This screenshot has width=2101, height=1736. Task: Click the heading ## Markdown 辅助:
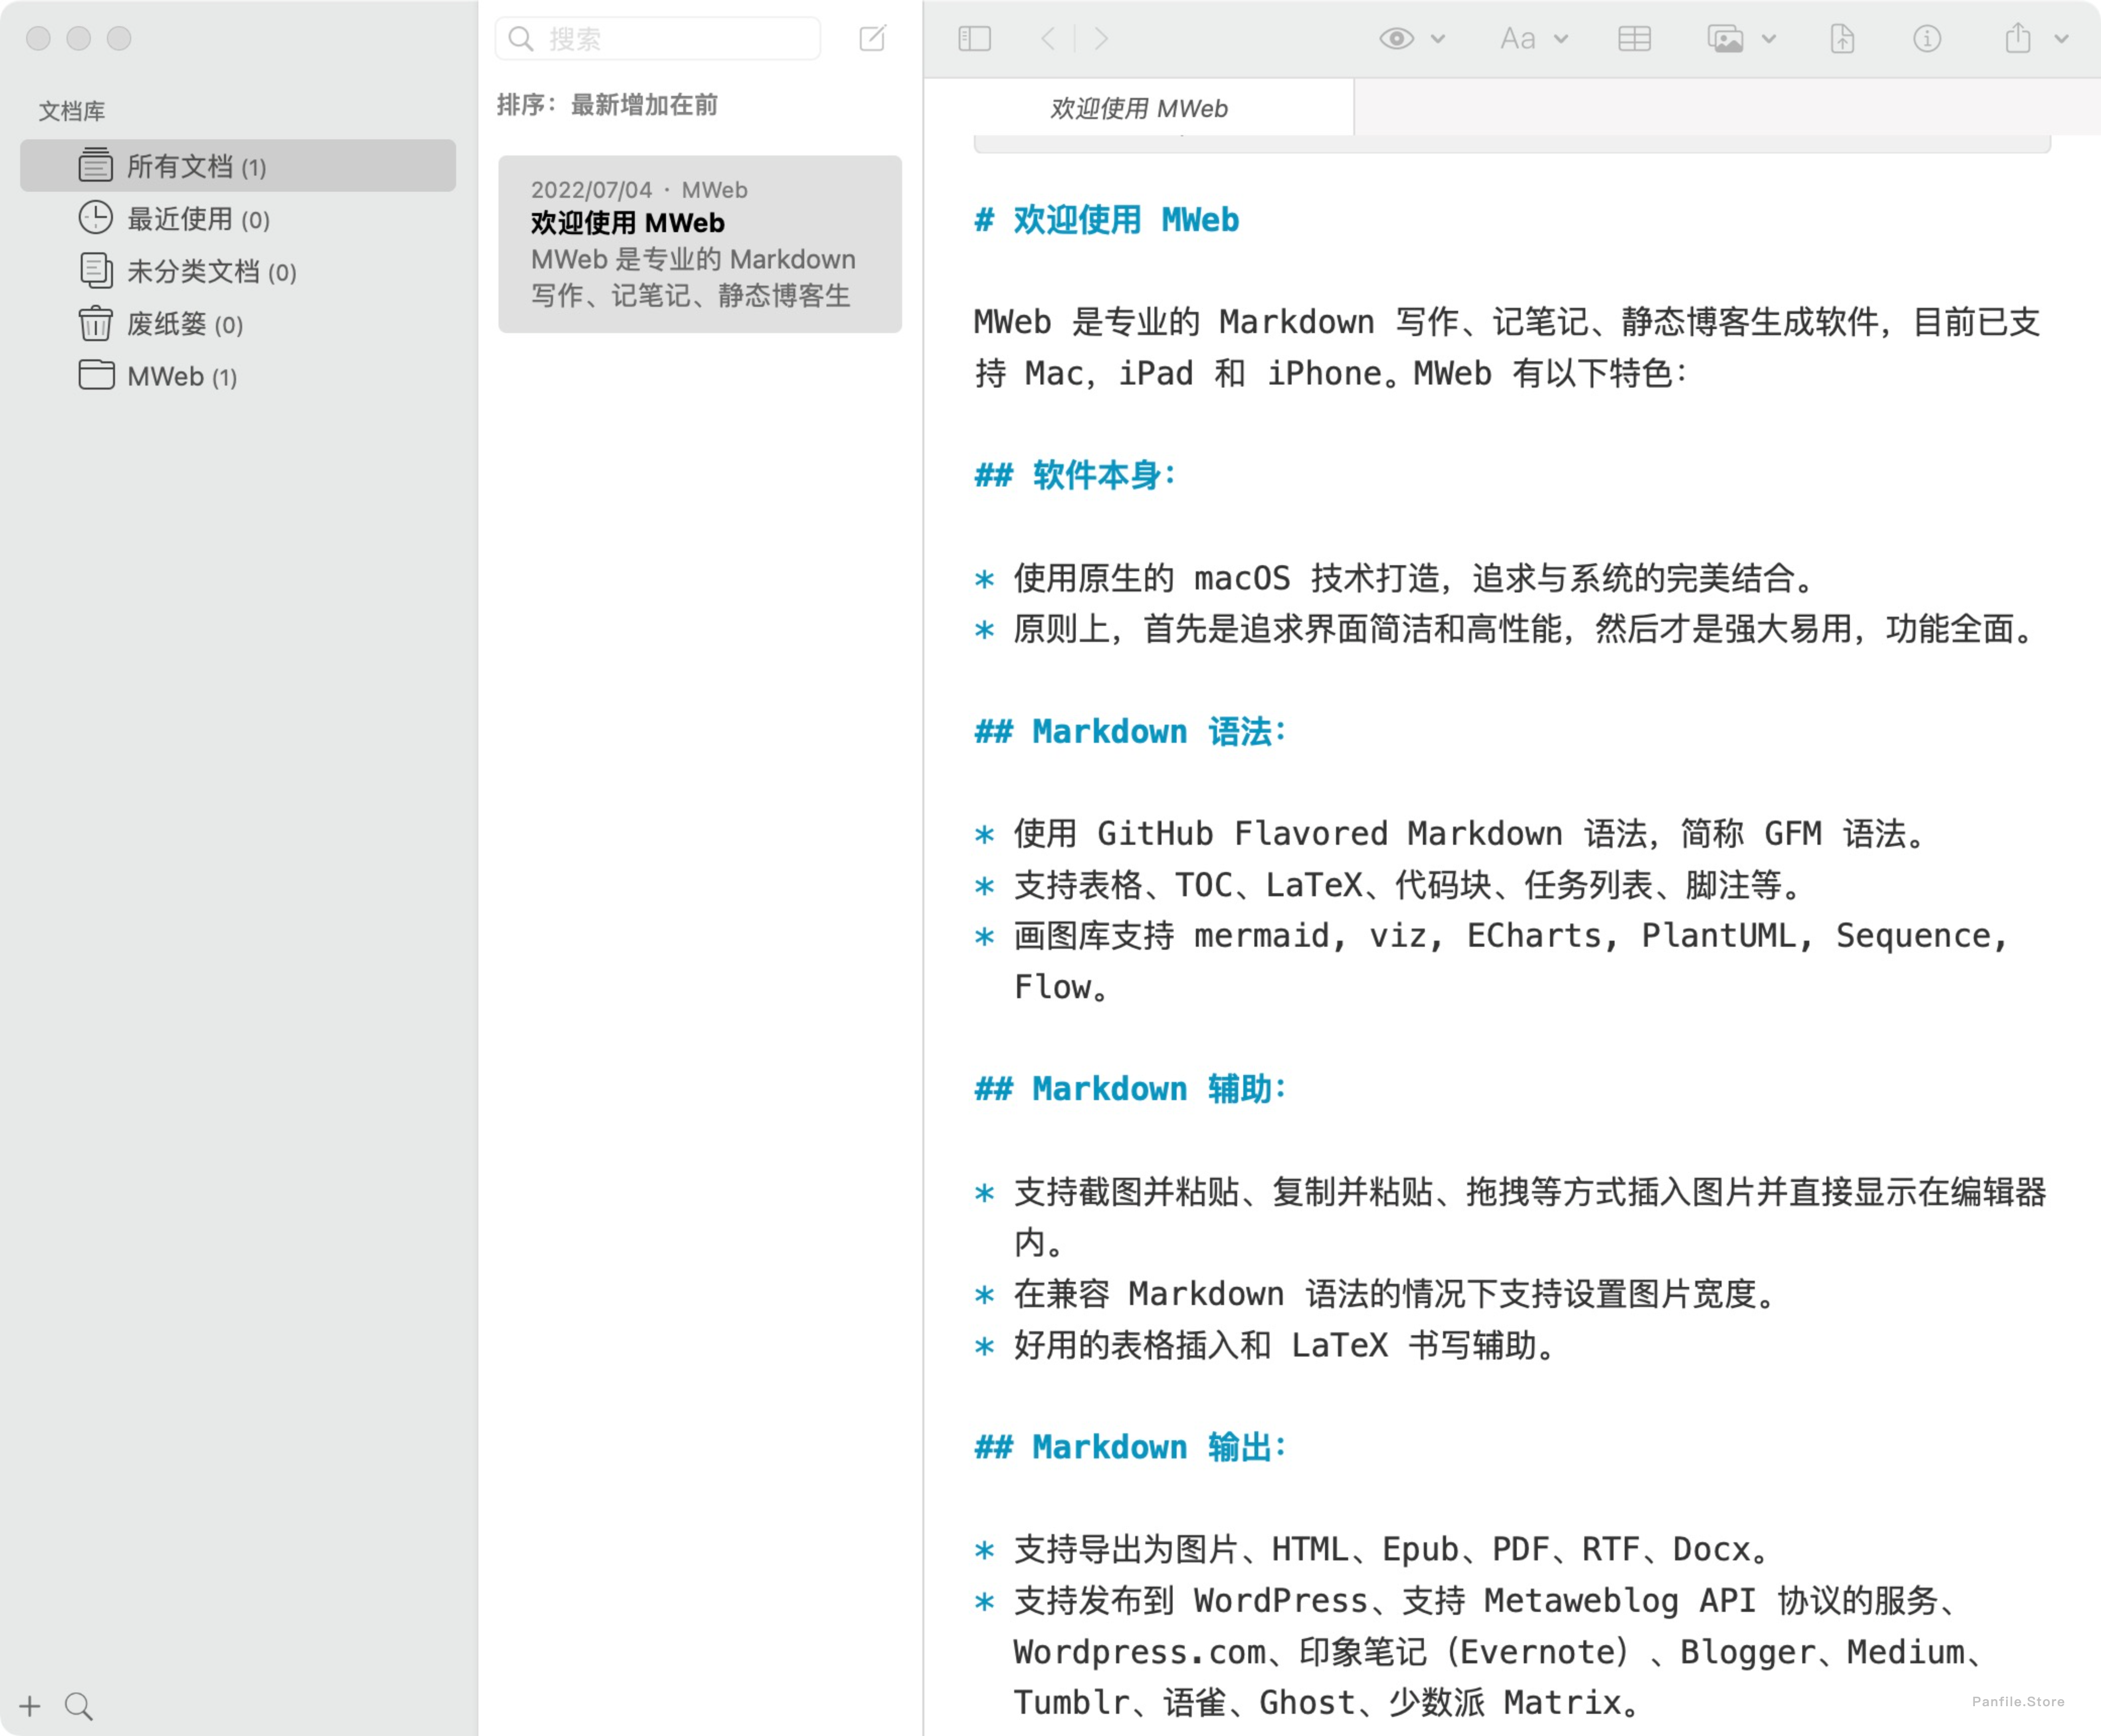click(1131, 1088)
